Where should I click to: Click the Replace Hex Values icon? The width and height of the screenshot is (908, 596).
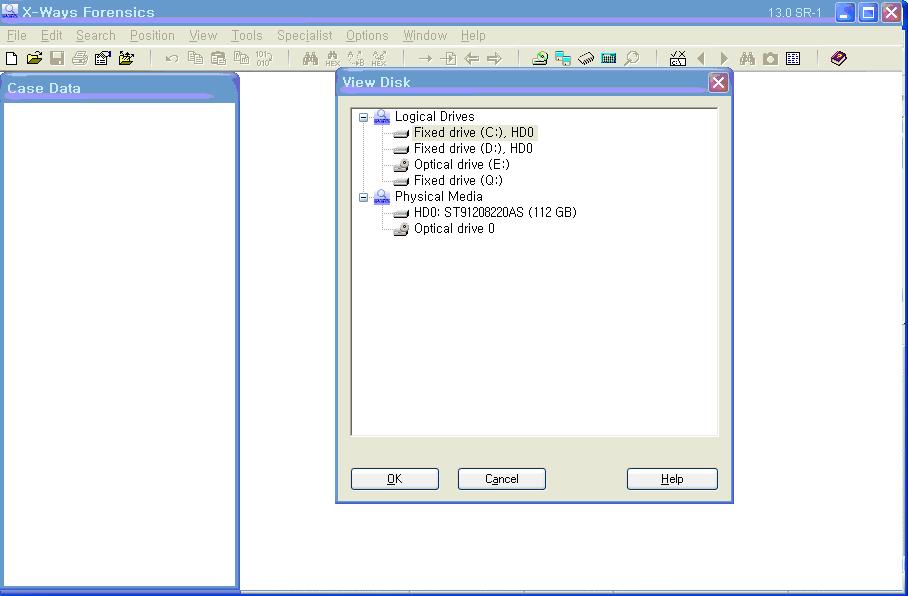[379, 58]
